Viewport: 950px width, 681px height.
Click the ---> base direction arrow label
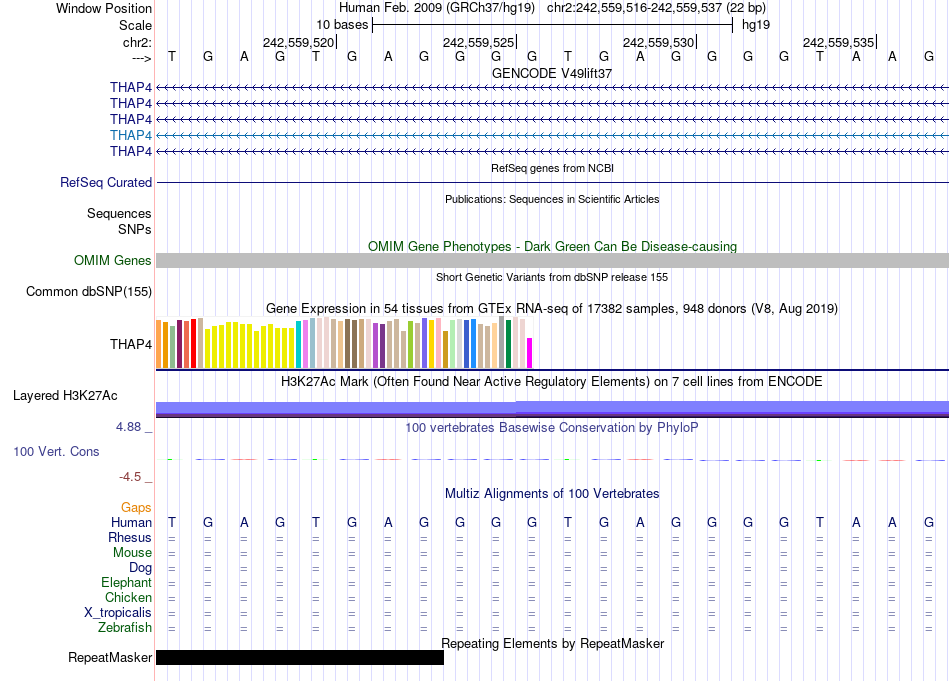click(x=142, y=58)
